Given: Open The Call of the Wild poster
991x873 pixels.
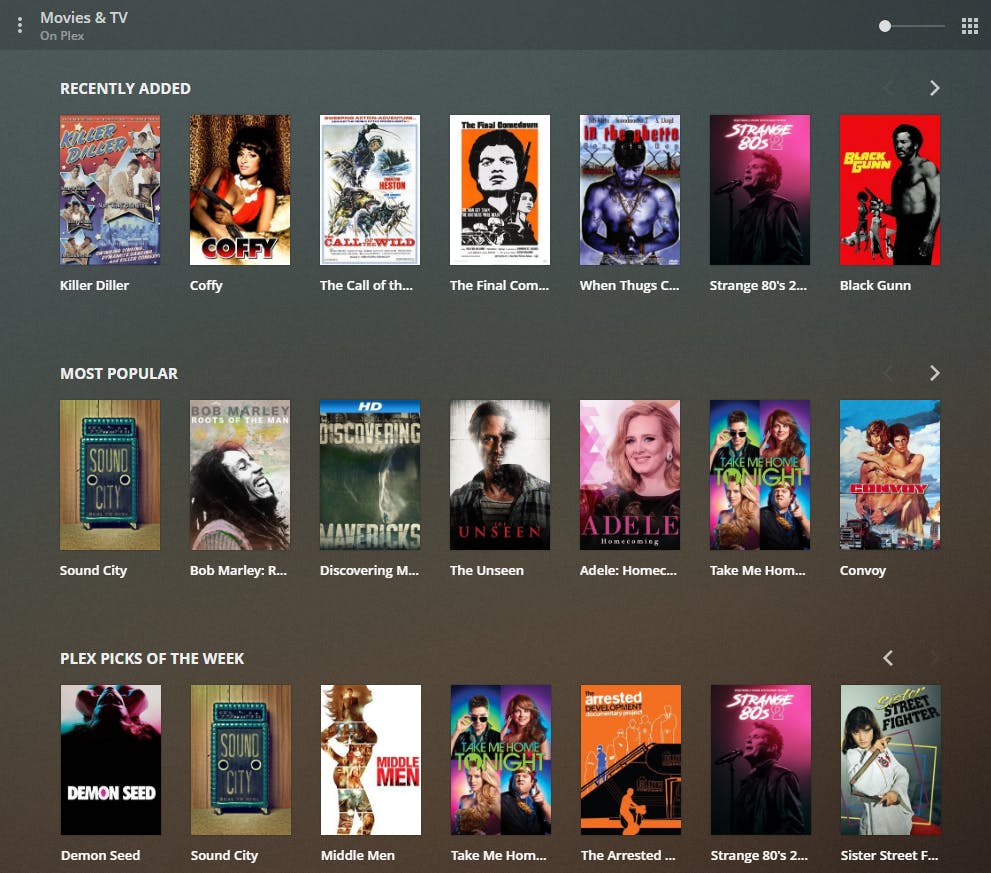Looking at the screenshot, I should (370, 190).
